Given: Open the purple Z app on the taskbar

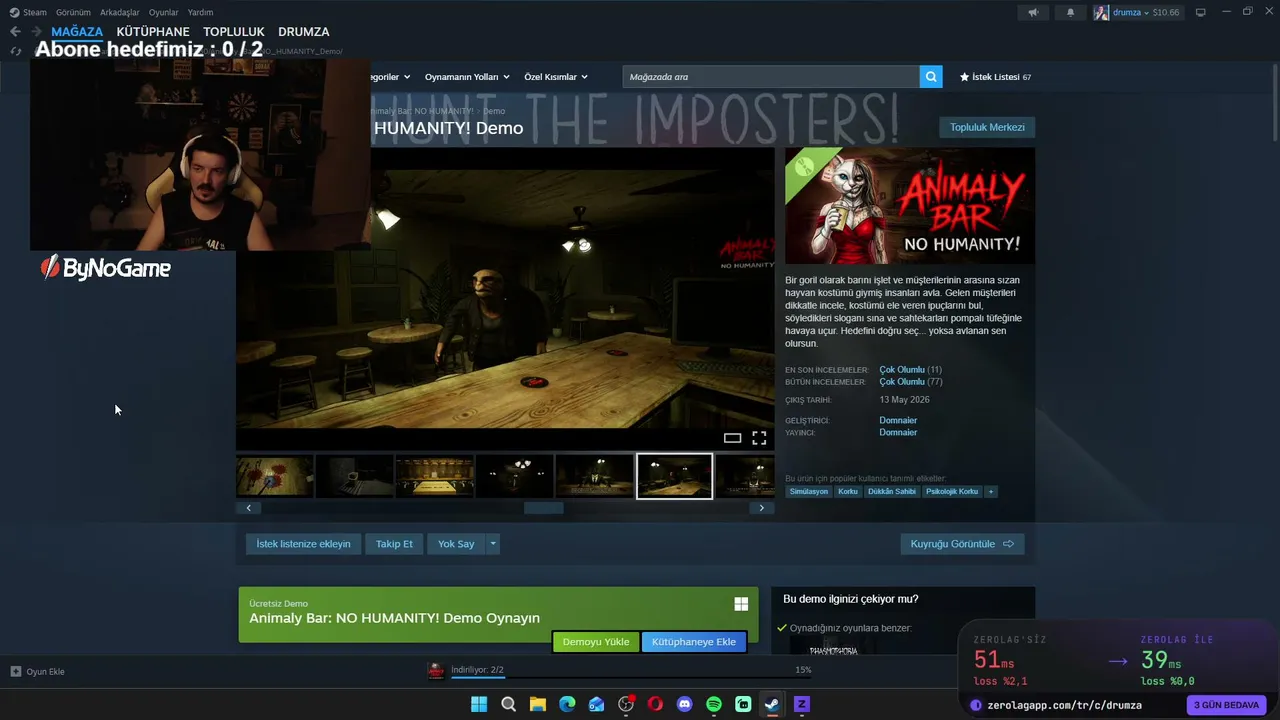Looking at the screenshot, I should pos(801,704).
